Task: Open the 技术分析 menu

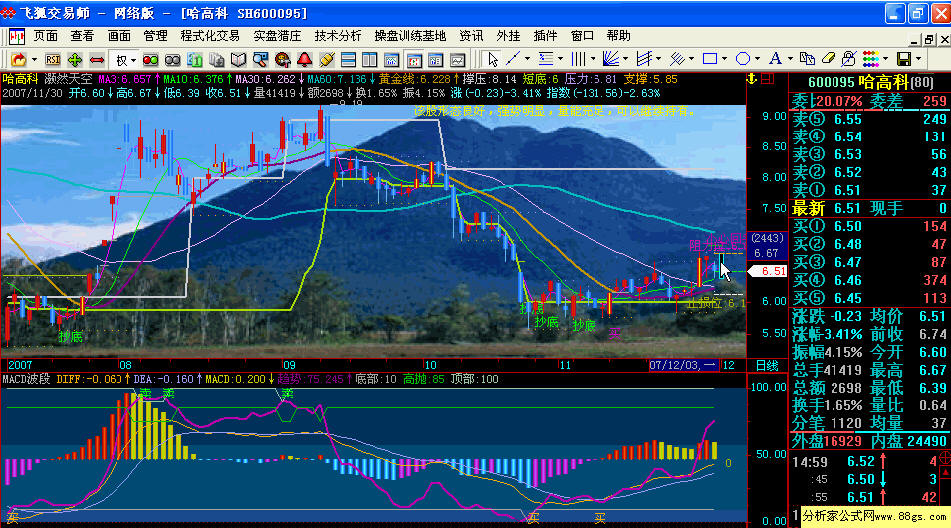Action: (x=338, y=36)
